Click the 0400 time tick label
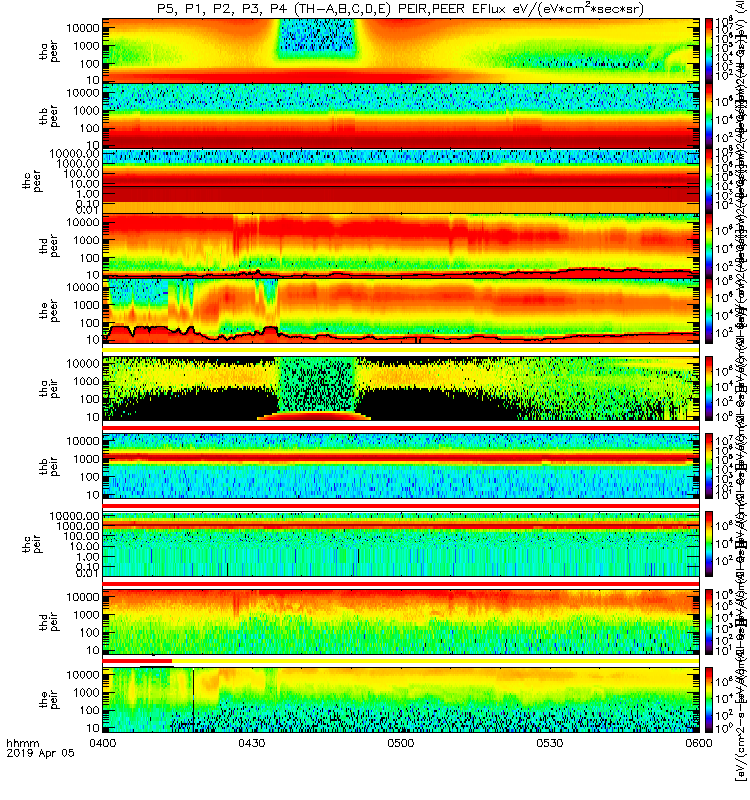The height and width of the screenshot is (800, 750). [103, 743]
